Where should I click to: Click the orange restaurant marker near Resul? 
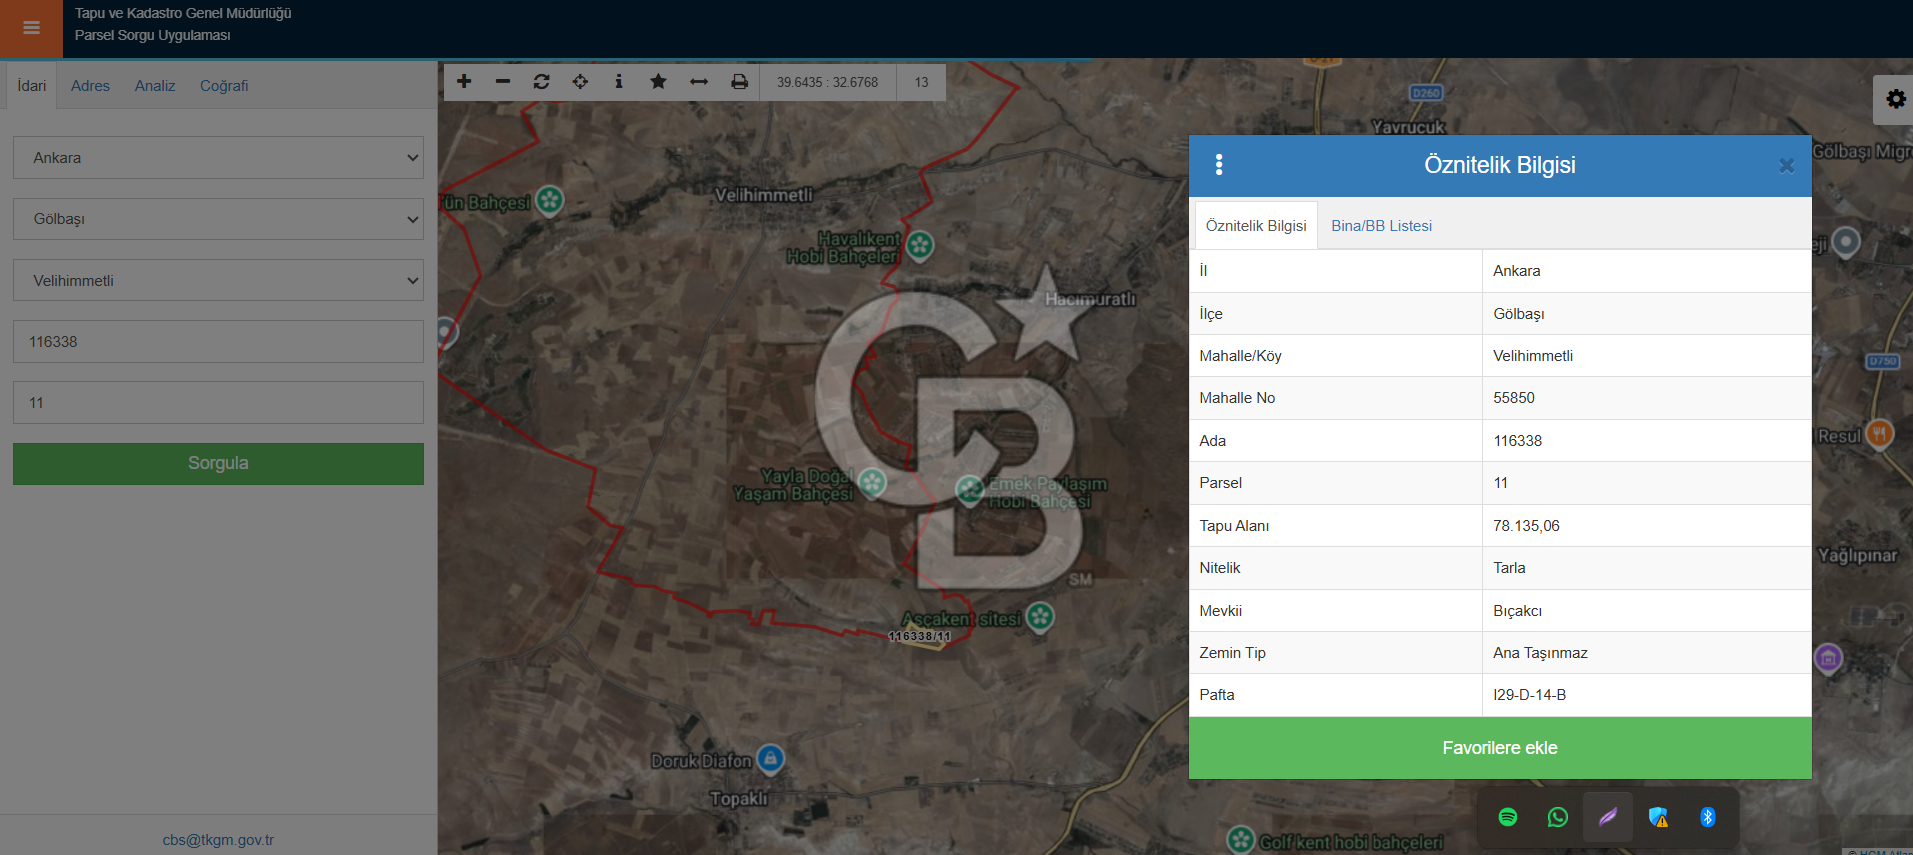click(1880, 434)
